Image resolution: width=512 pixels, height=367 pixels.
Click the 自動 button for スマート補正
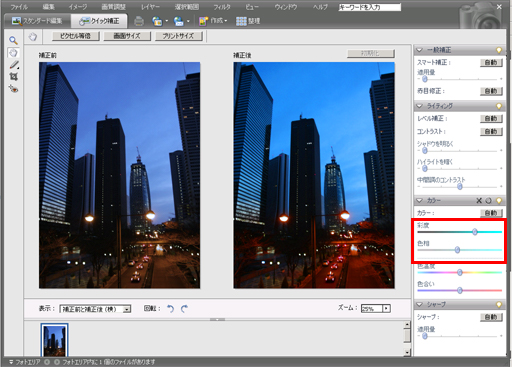[x=491, y=63]
